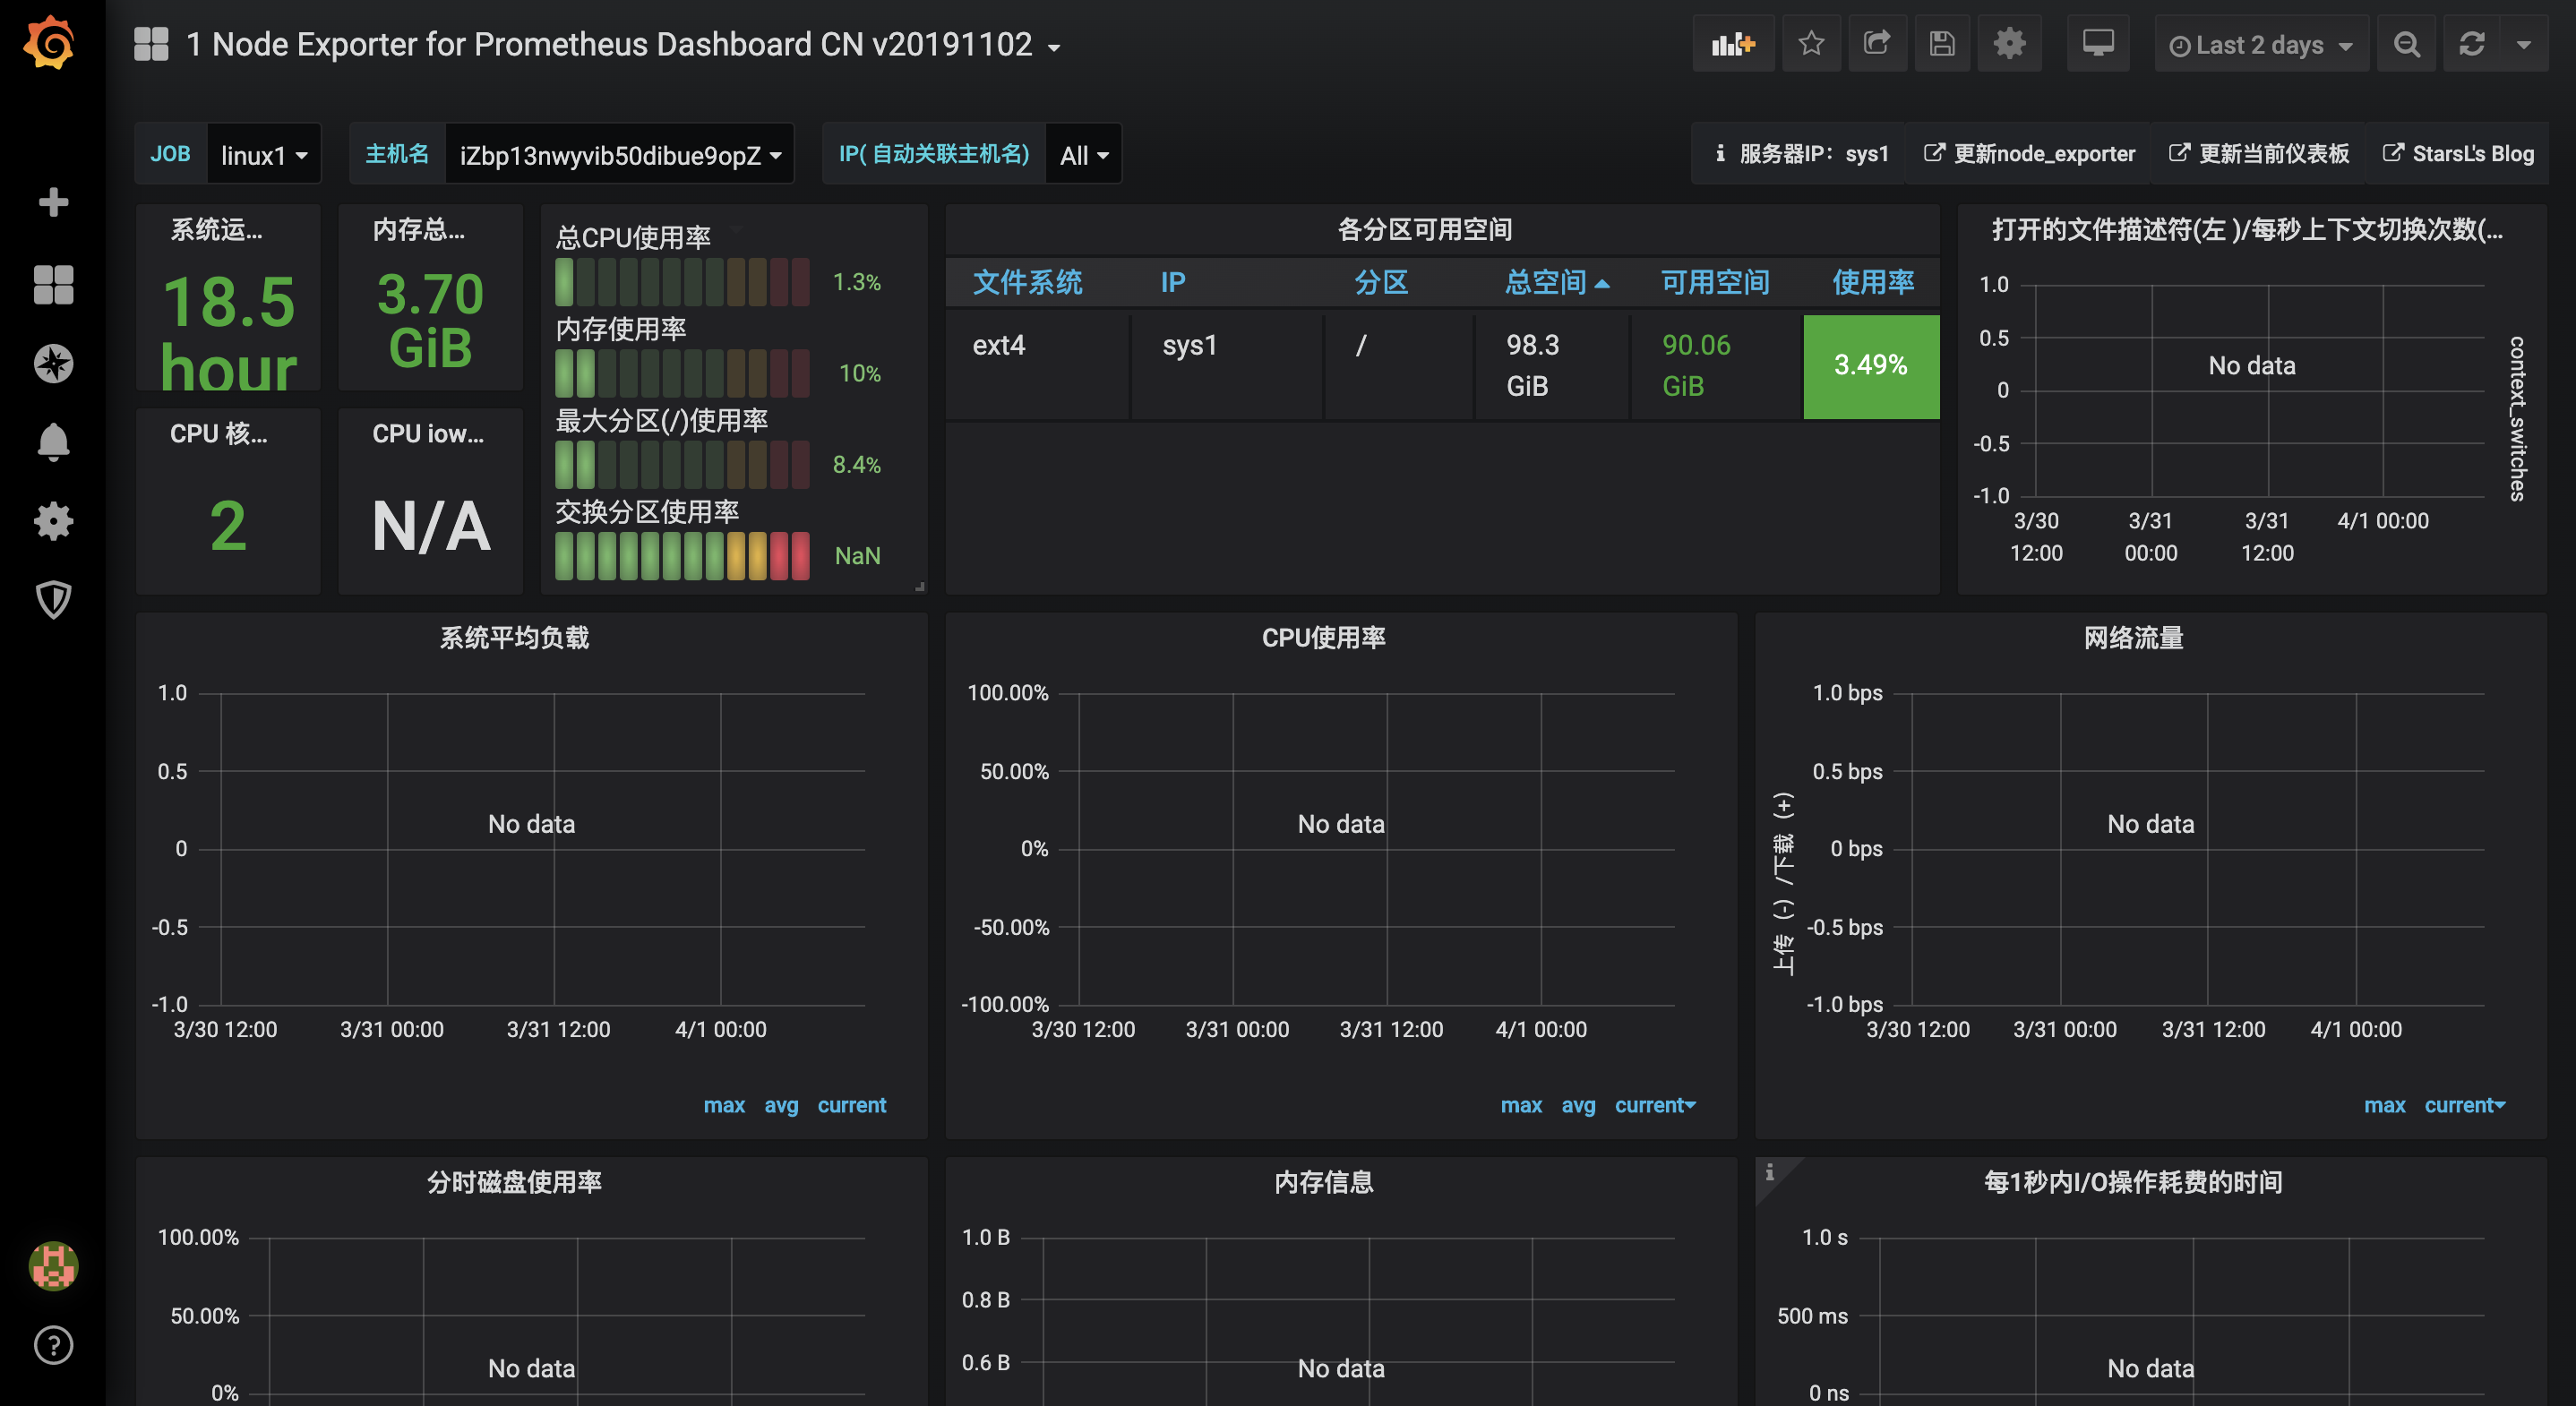The image size is (2576, 1406).
Task: Open the StarsL's Blog link
Action: click(2458, 153)
